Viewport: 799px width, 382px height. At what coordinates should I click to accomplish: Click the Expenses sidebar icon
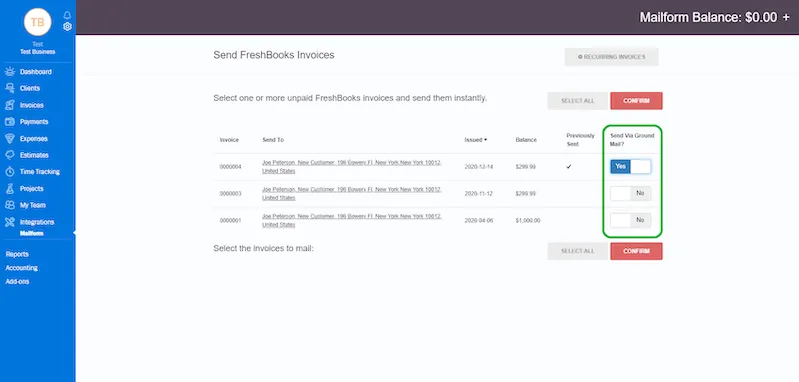(10, 139)
